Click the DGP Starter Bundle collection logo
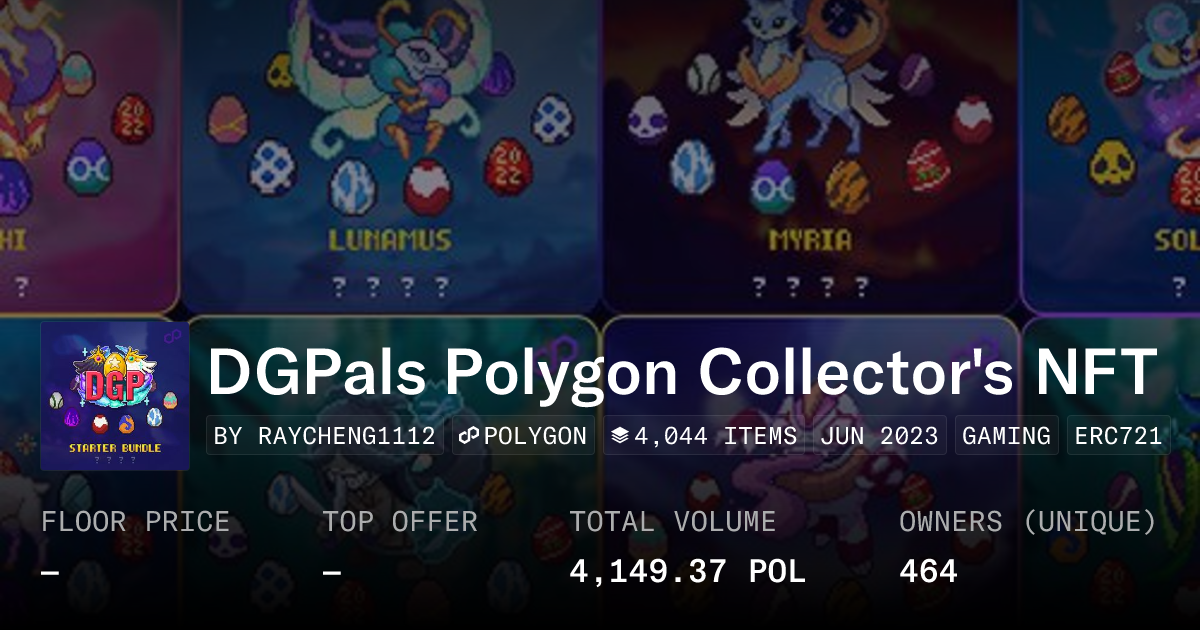This screenshot has width=1200, height=630. coord(115,396)
